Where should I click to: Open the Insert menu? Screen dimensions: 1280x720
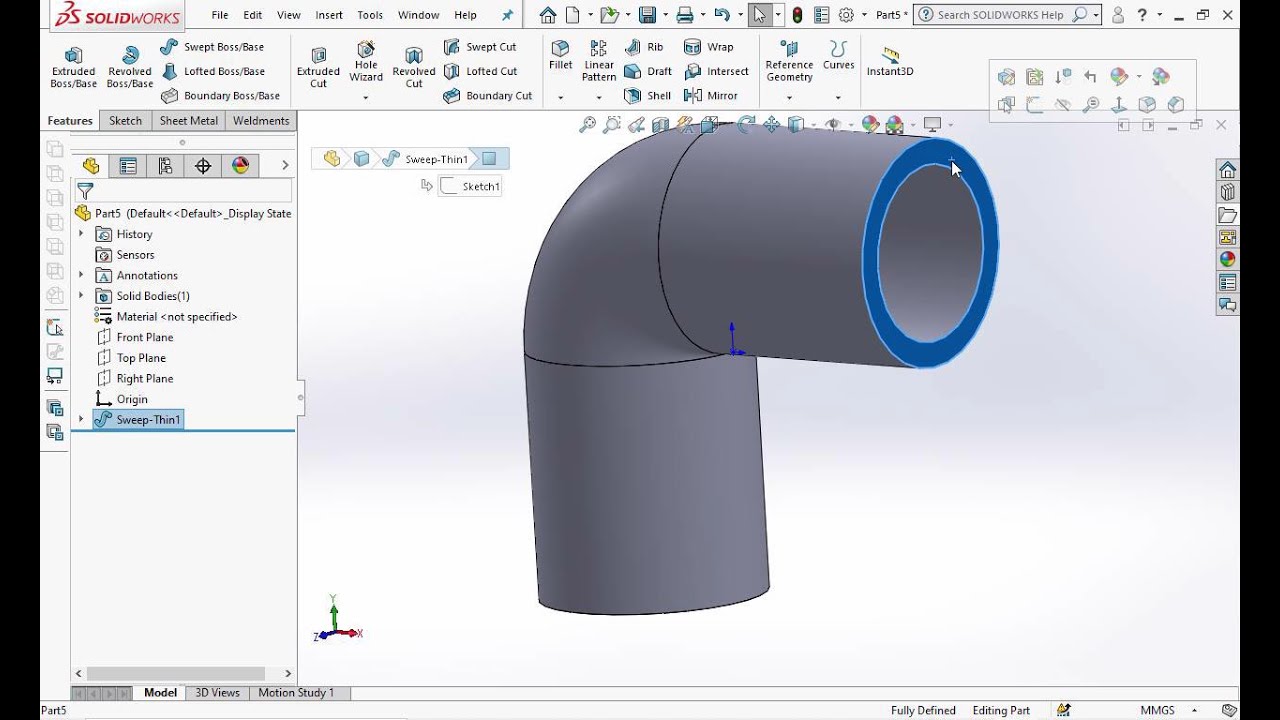(x=329, y=15)
